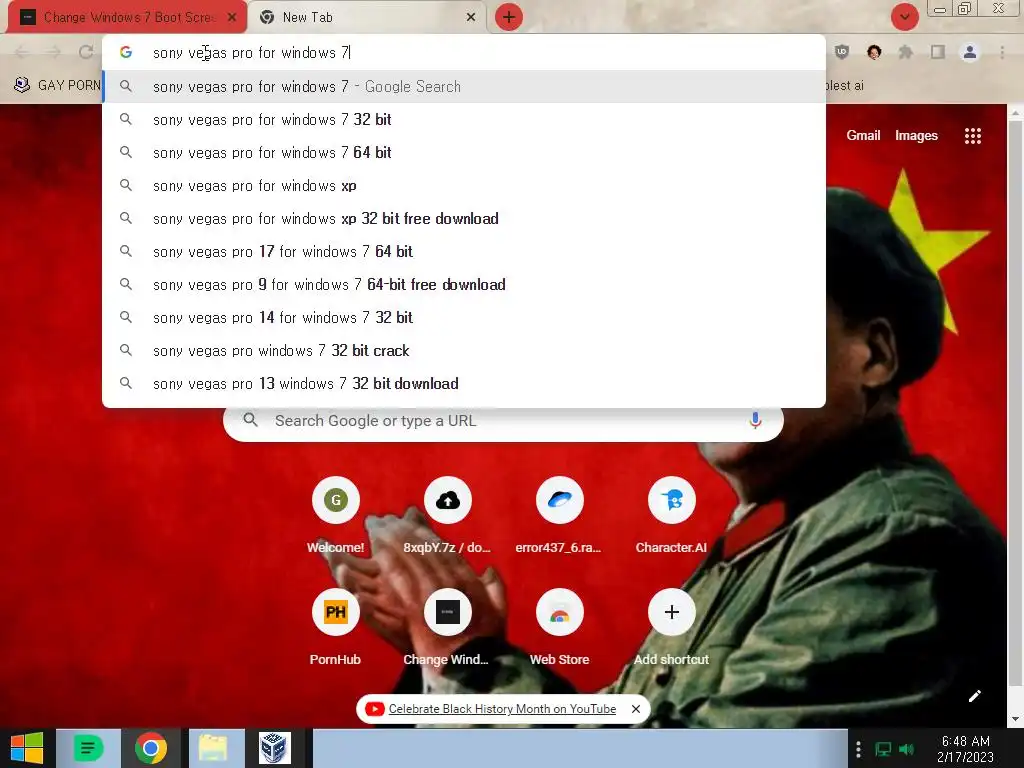Select suggestion 'windows 7 32 bit crack'
The height and width of the screenshot is (768, 1024).
[x=464, y=350]
